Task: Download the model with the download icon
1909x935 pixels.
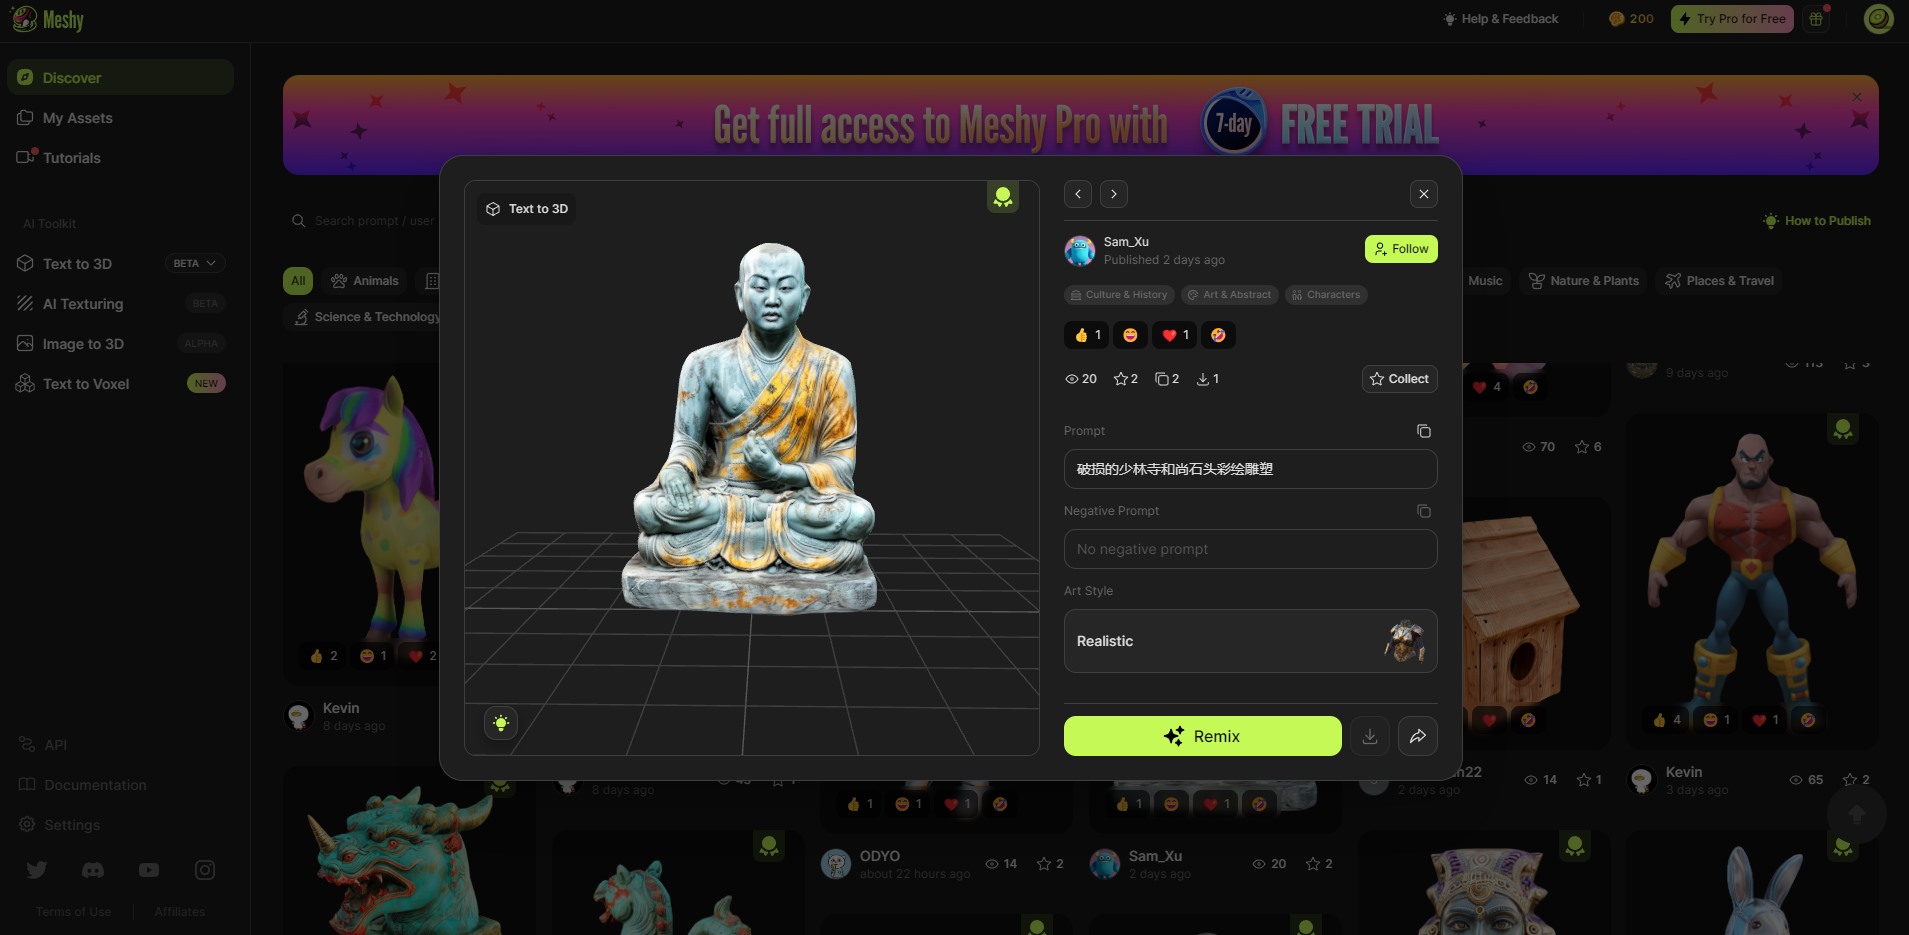Action: tap(1370, 736)
